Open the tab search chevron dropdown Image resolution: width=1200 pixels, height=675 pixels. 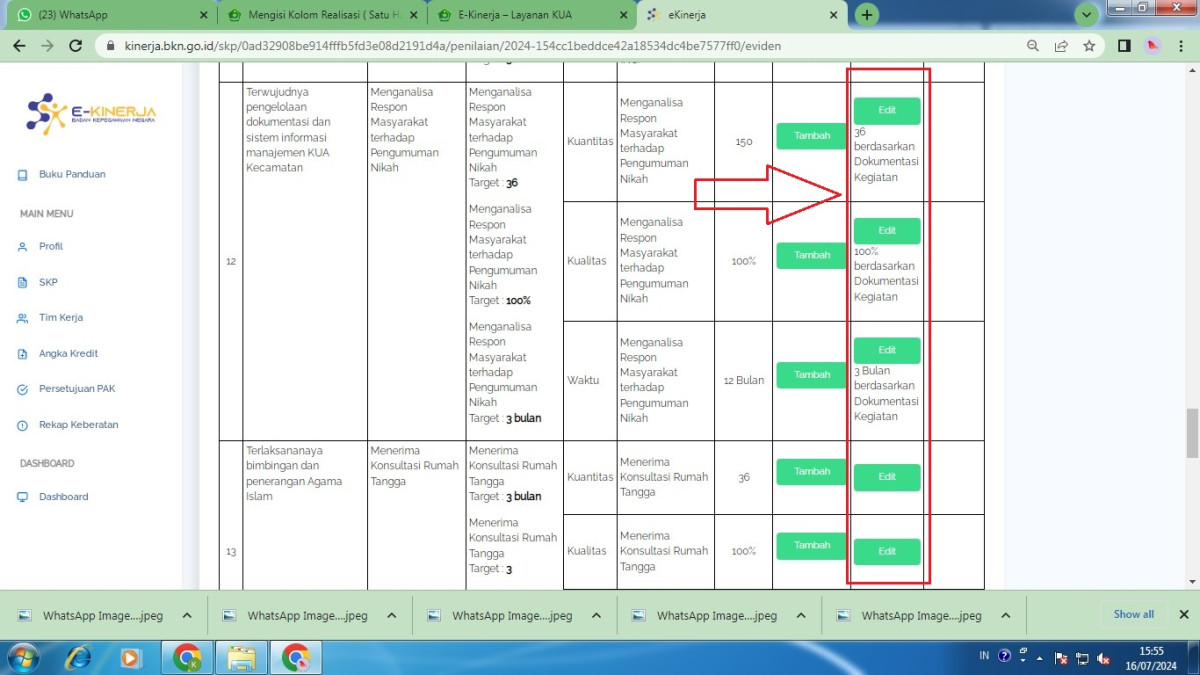tap(1087, 15)
